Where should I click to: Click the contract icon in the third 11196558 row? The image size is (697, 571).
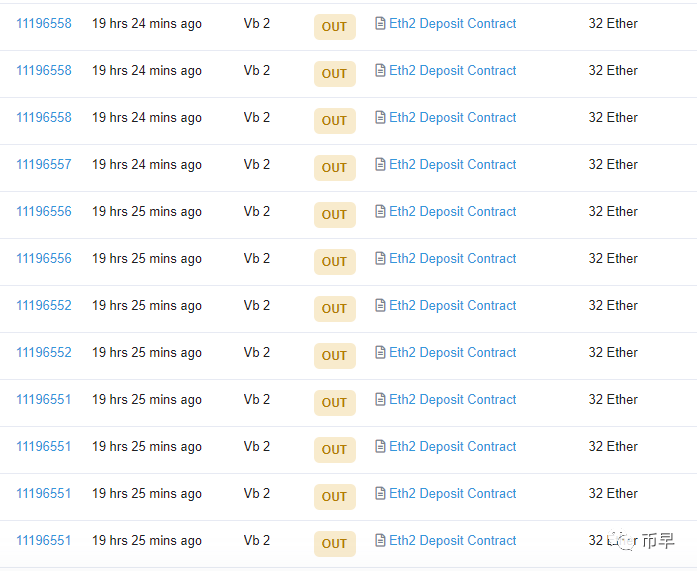point(380,118)
